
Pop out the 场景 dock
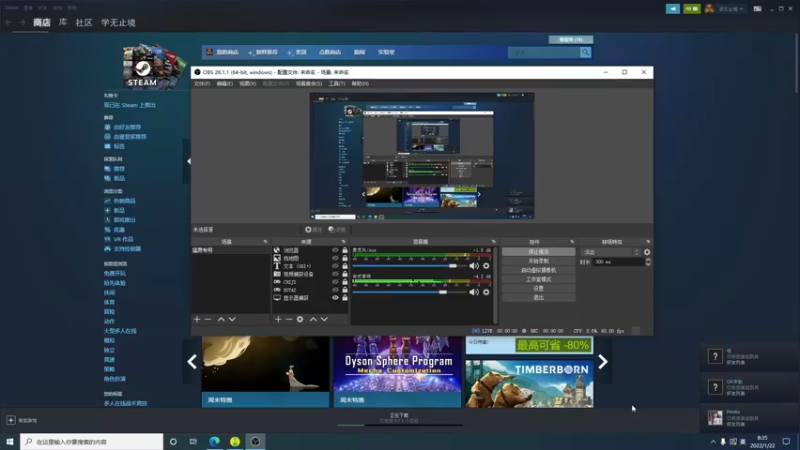[265, 242]
